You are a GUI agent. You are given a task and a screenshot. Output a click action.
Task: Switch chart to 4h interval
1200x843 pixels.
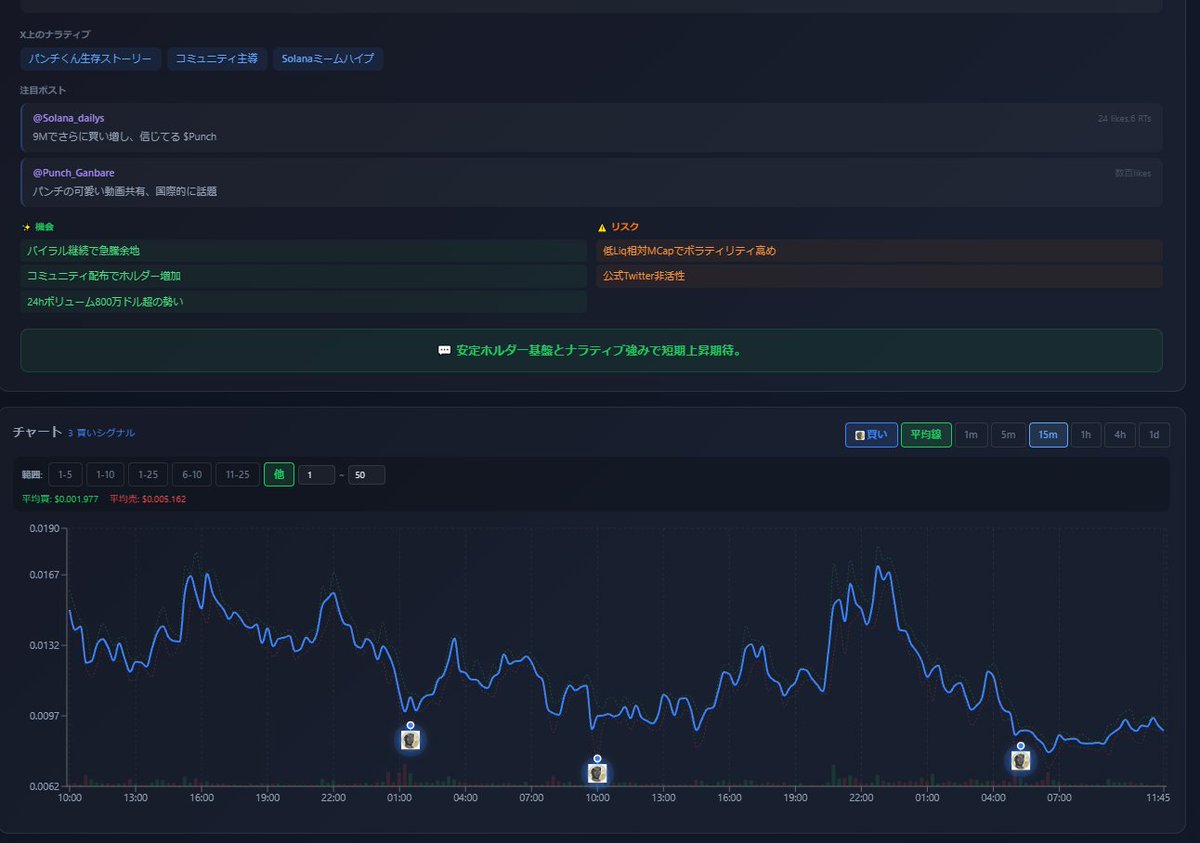point(1120,435)
